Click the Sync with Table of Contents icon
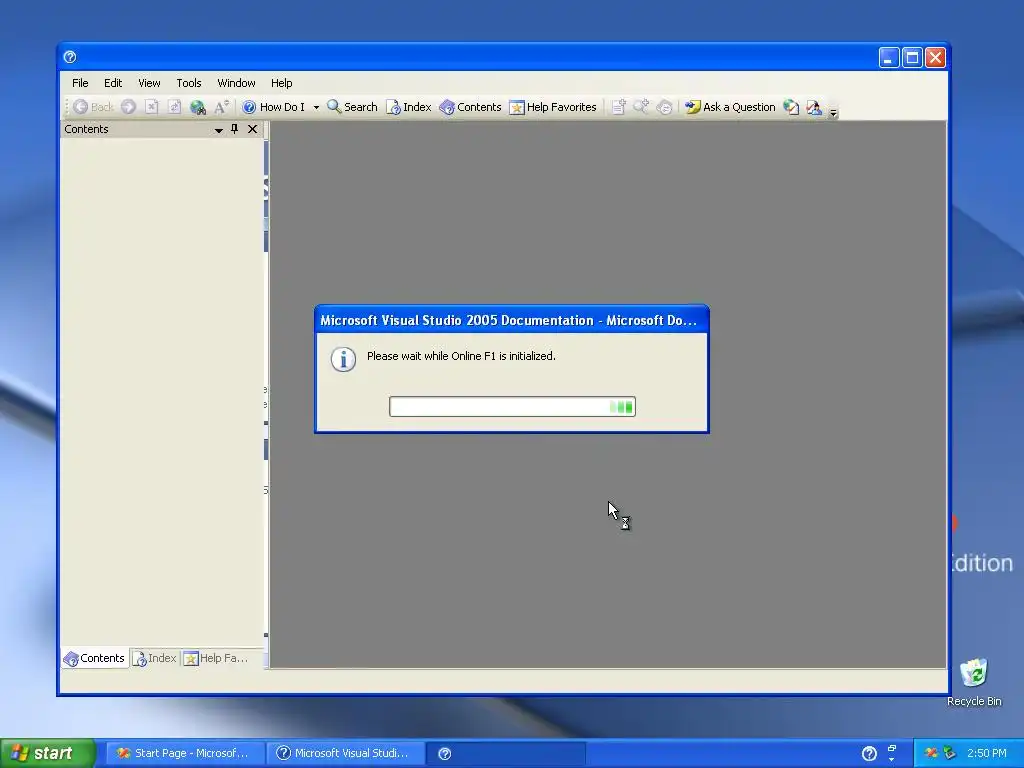 664,107
